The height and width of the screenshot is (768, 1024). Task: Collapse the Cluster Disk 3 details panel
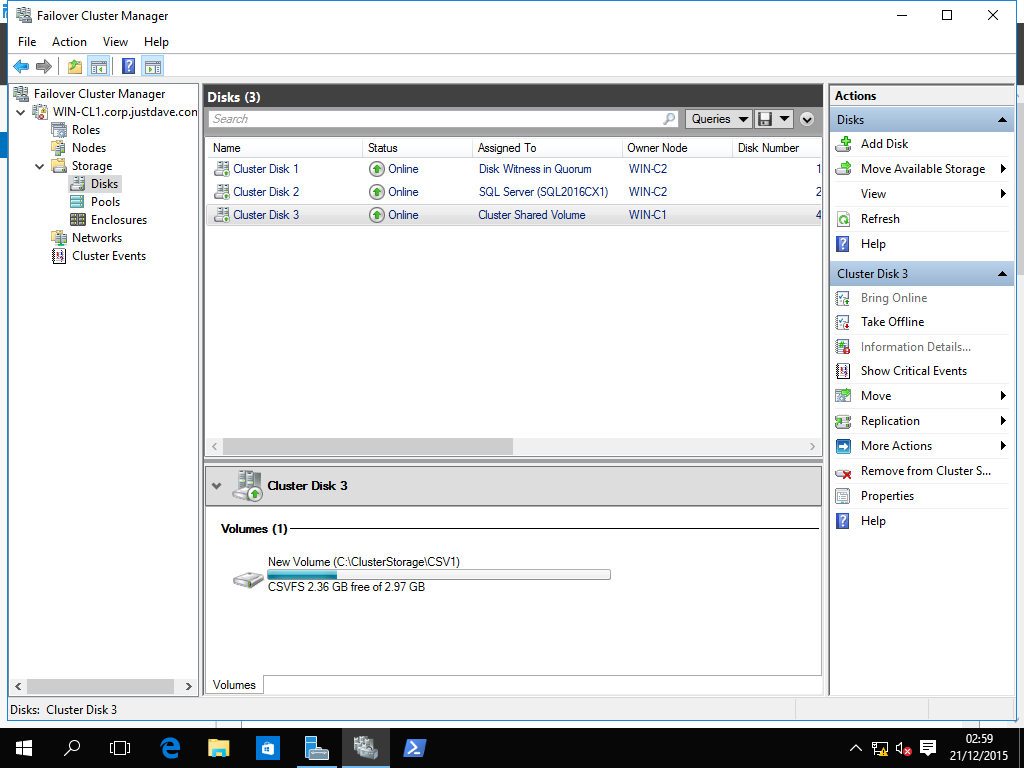click(217, 486)
